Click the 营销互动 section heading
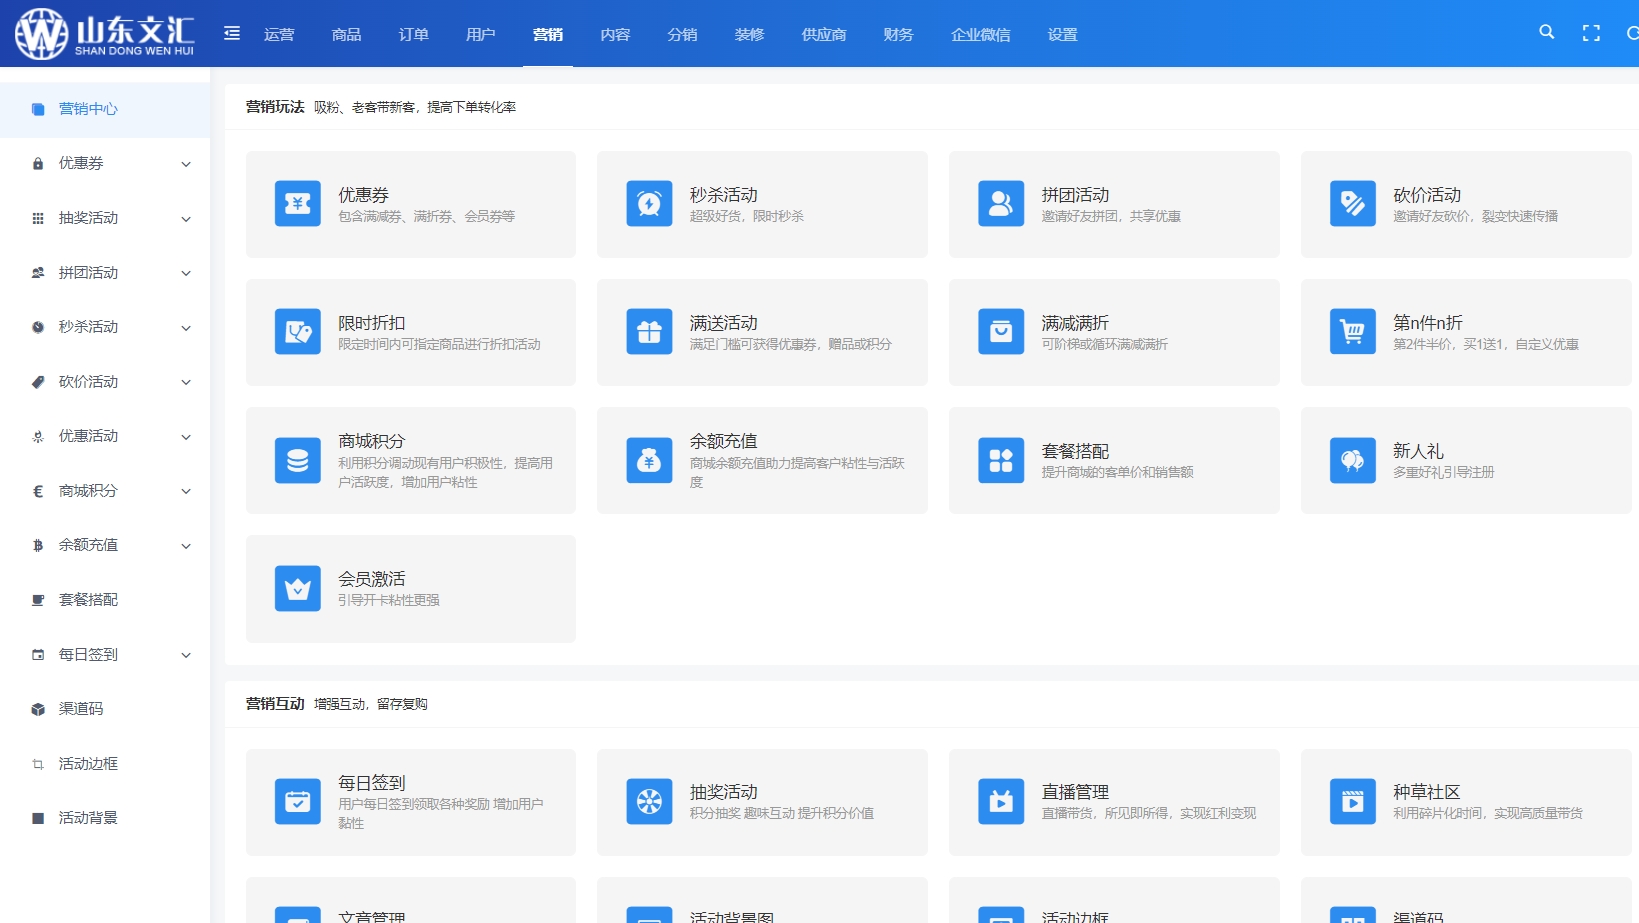The height and width of the screenshot is (923, 1639). point(275,704)
